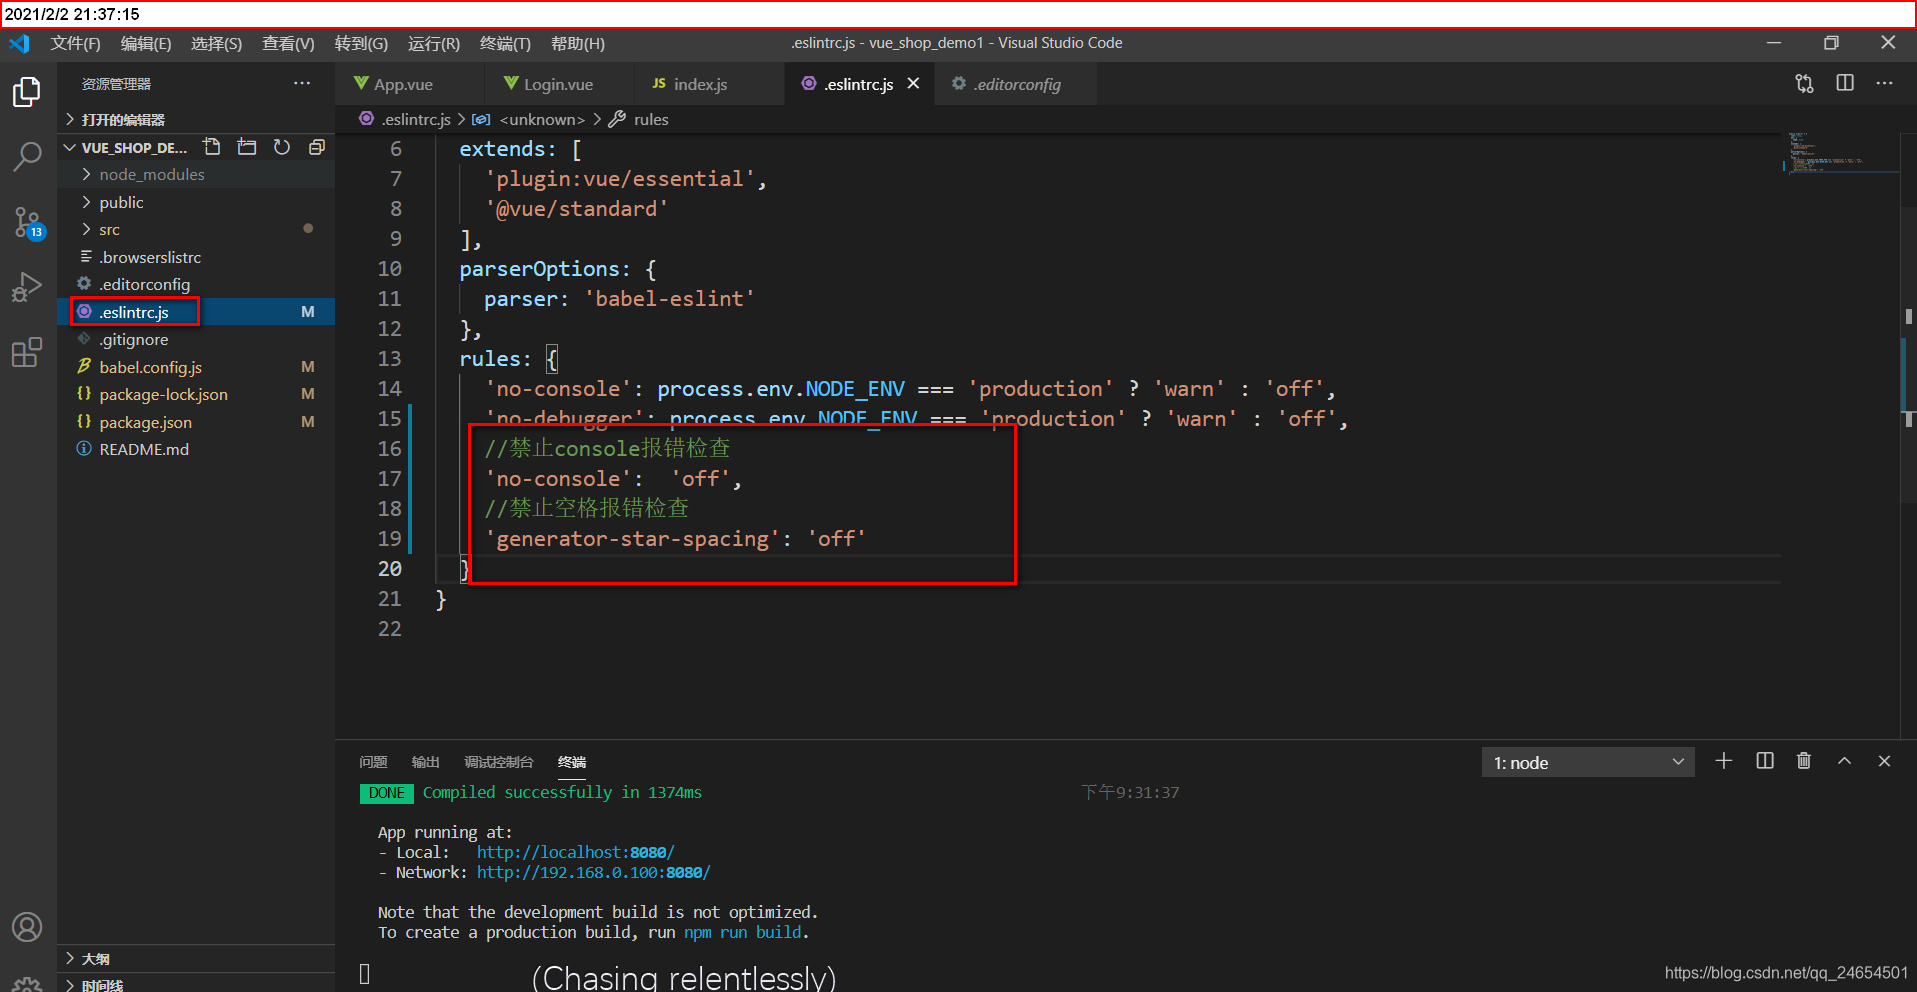1917x992 pixels.
Task: Expand the 打开的编辑器 section
Action: (196, 120)
